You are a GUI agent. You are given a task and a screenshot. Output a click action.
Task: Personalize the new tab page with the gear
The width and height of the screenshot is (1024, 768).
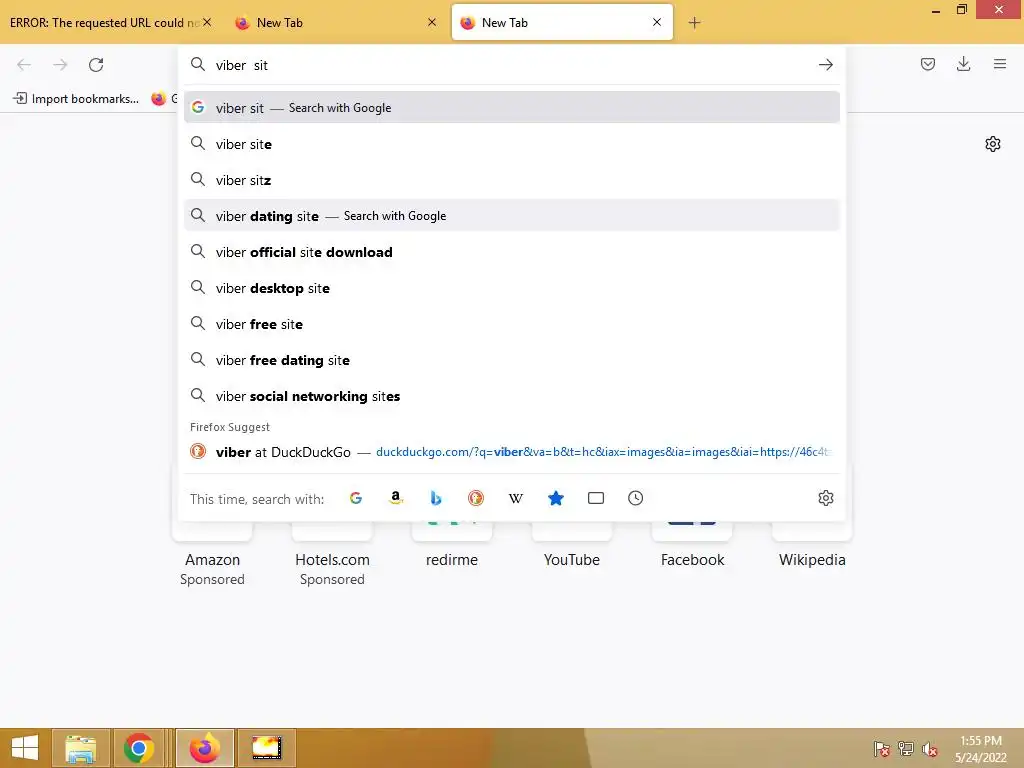[x=993, y=144]
